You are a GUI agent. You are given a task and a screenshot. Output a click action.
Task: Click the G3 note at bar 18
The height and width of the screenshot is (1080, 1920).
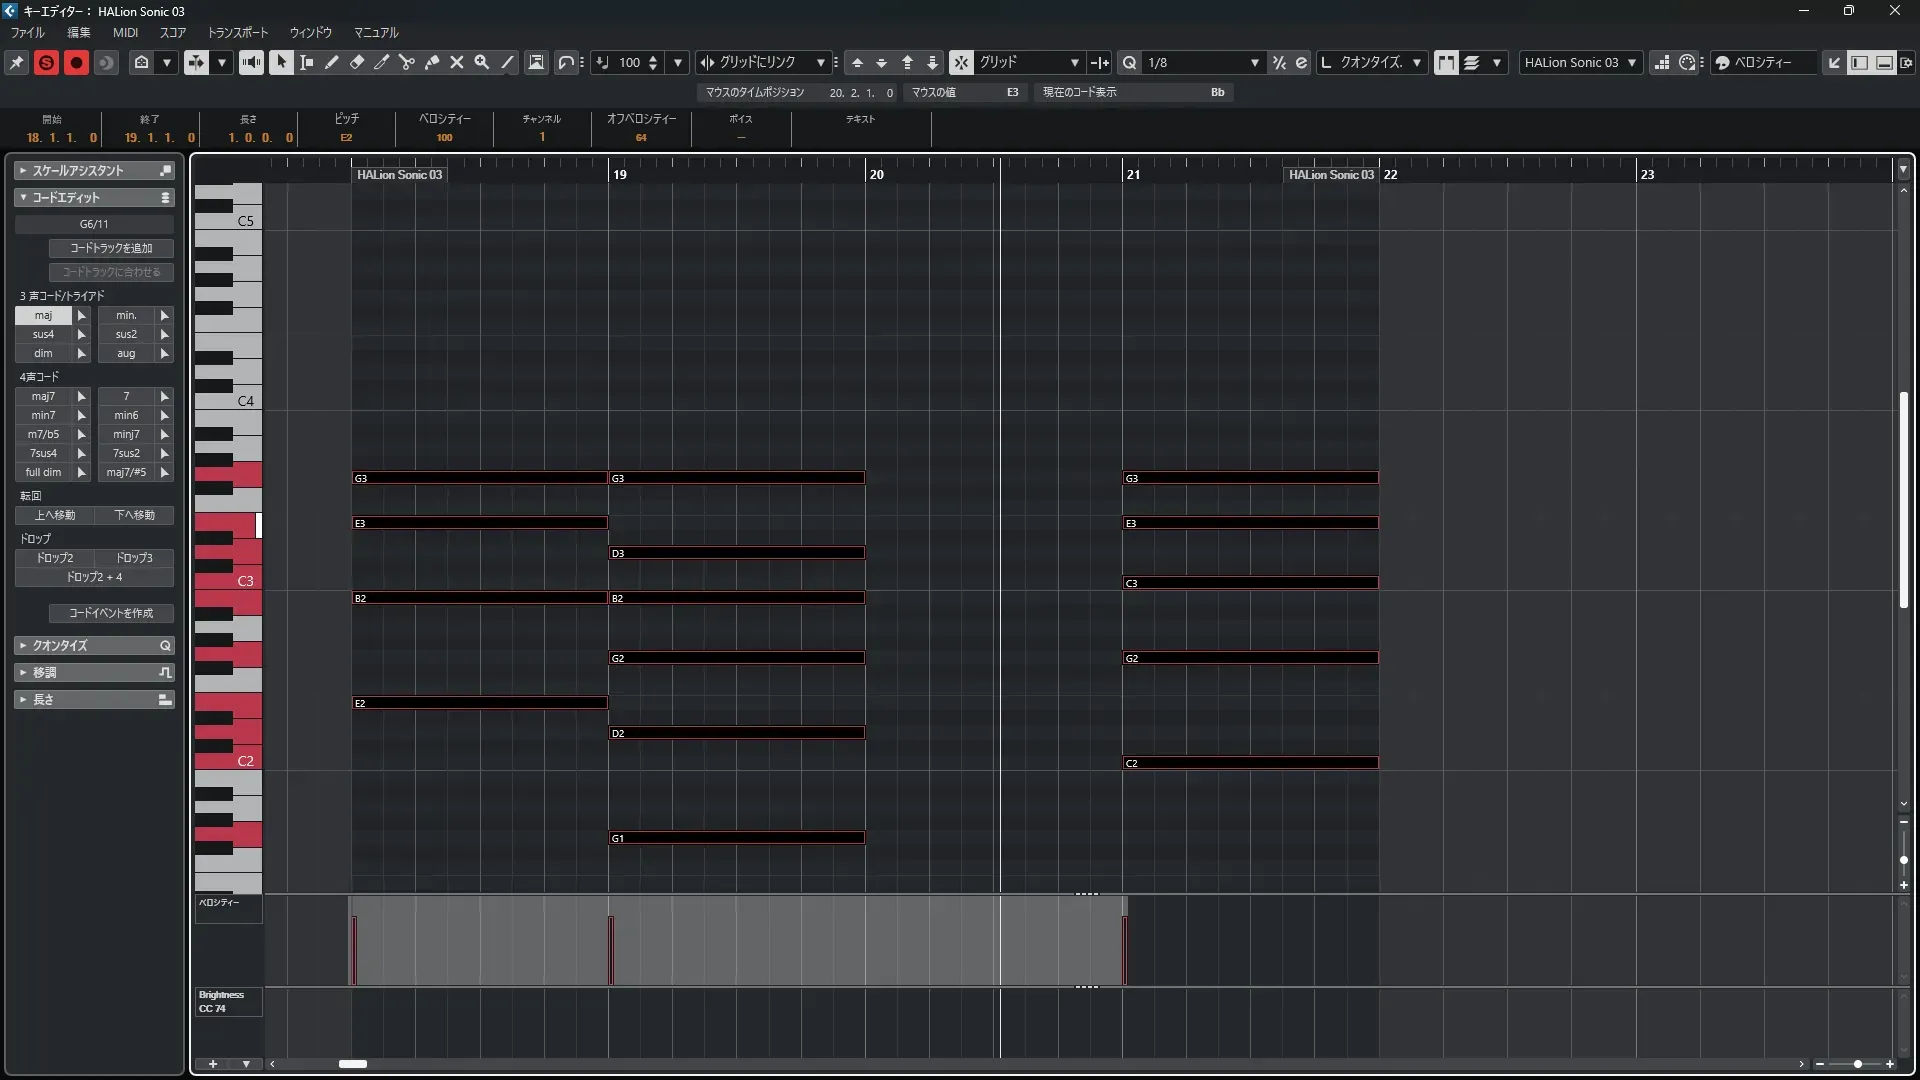(x=480, y=478)
